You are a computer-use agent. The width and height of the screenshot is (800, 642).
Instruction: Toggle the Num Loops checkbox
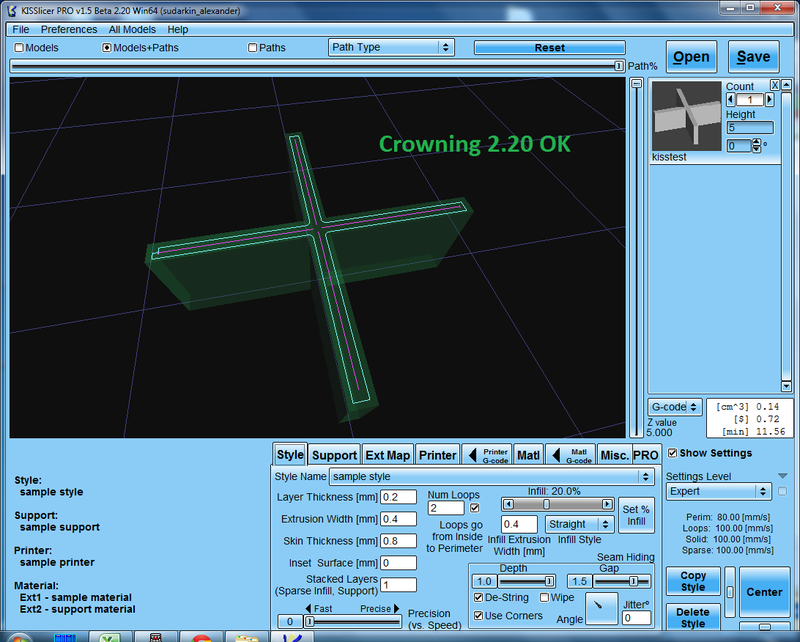(x=474, y=508)
